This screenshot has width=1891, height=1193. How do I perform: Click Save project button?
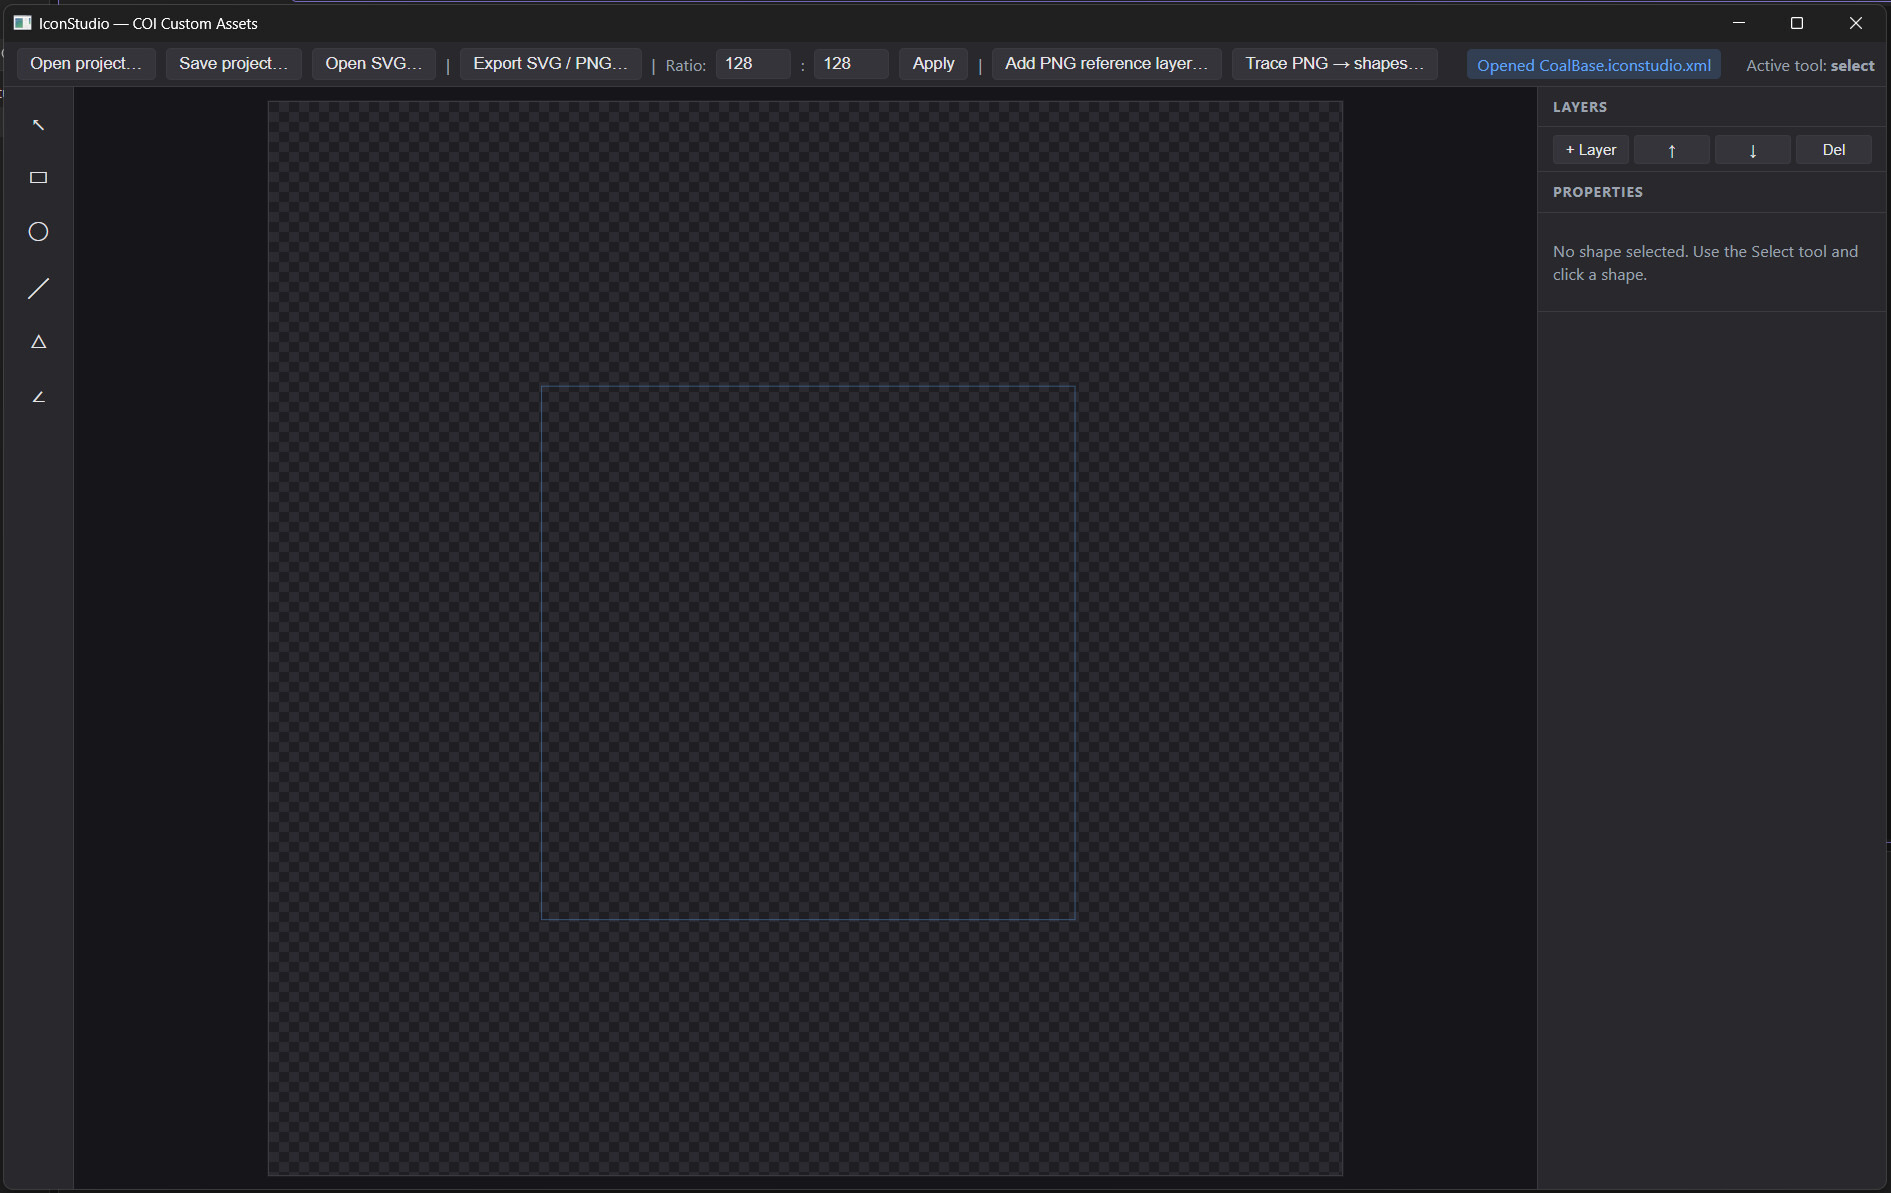click(233, 64)
